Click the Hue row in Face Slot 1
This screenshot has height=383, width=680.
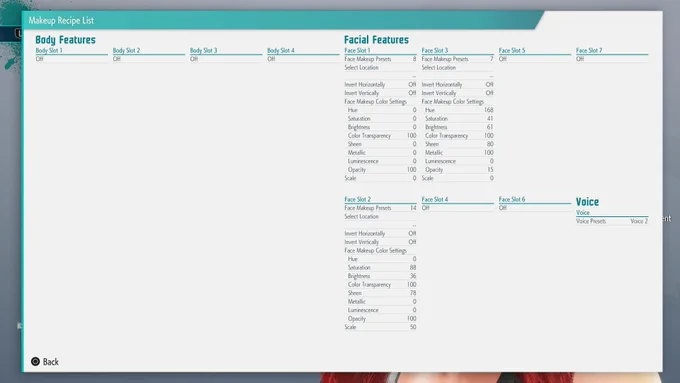tap(380, 110)
